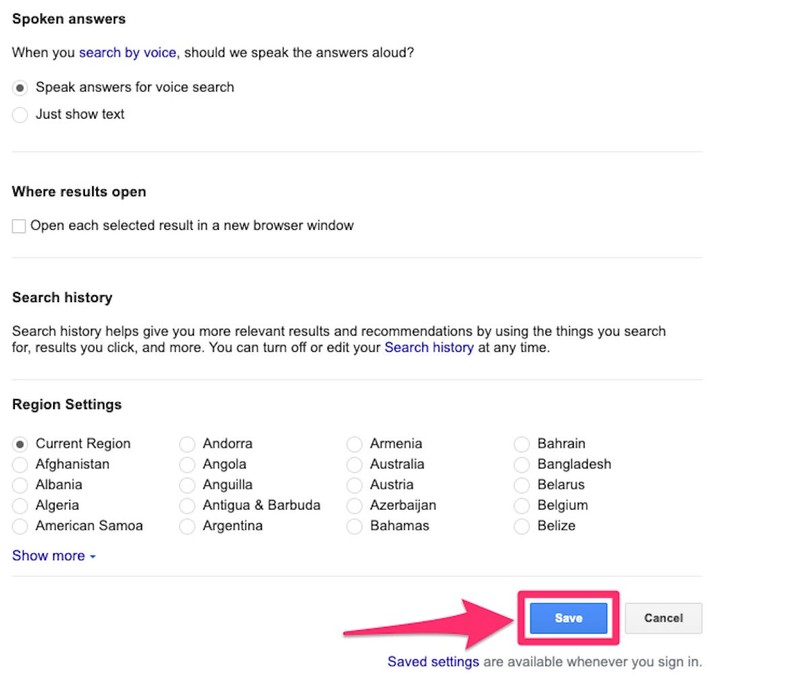Select Azerbaijan in the region list
790x674 pixels.
355,506
